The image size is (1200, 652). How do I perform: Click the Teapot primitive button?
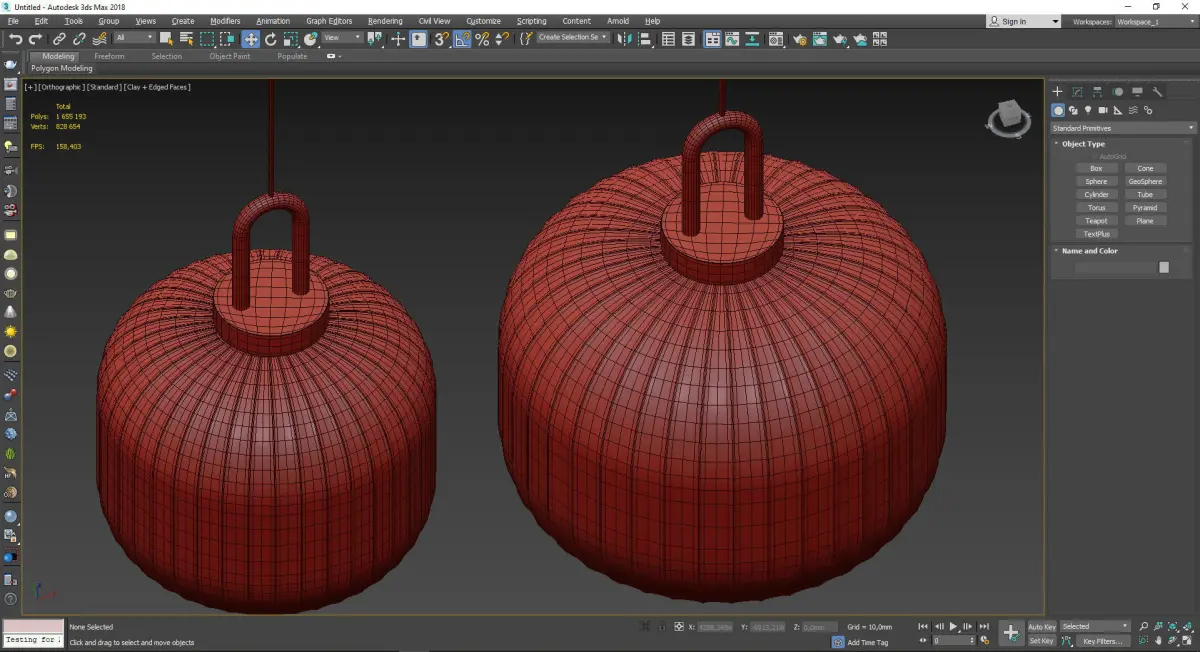1096,221
